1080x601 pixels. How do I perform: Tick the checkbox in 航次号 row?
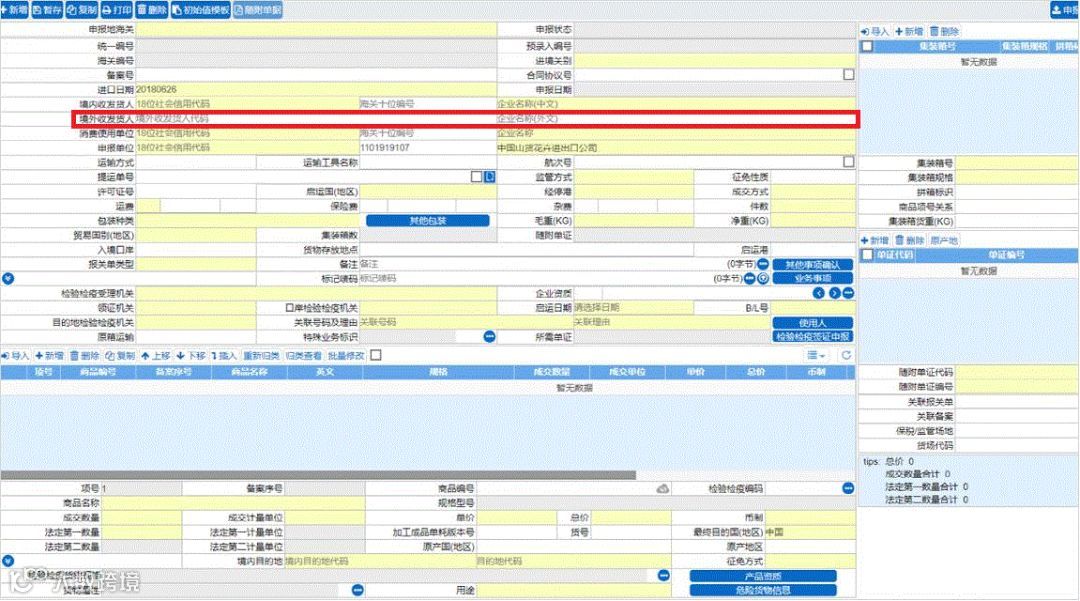849,162
